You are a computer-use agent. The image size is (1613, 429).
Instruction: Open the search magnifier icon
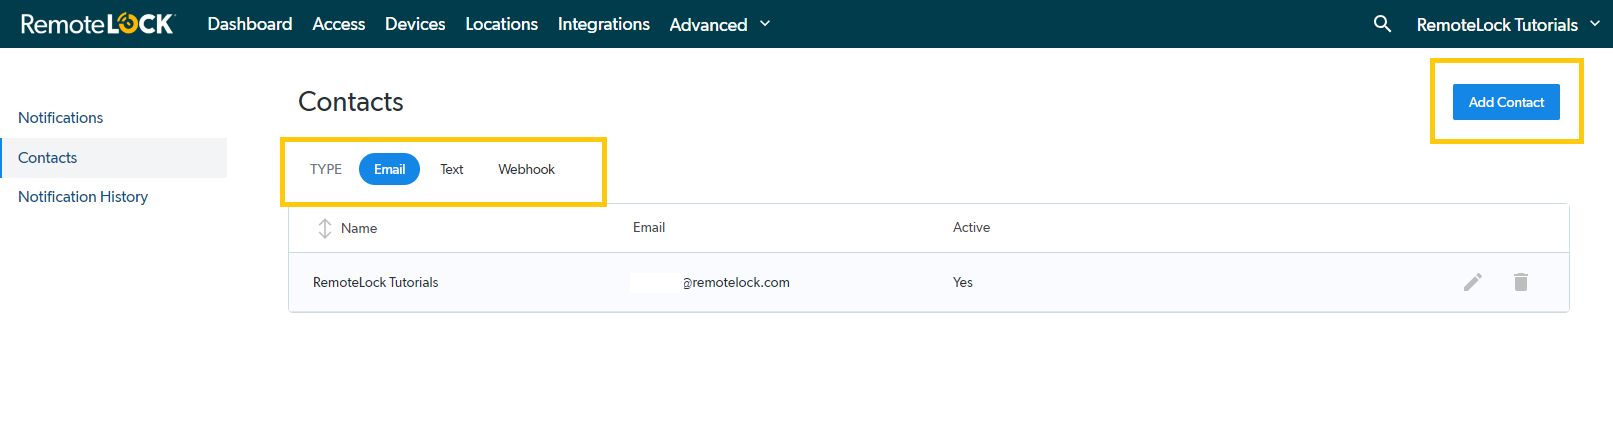(1382, 23)
